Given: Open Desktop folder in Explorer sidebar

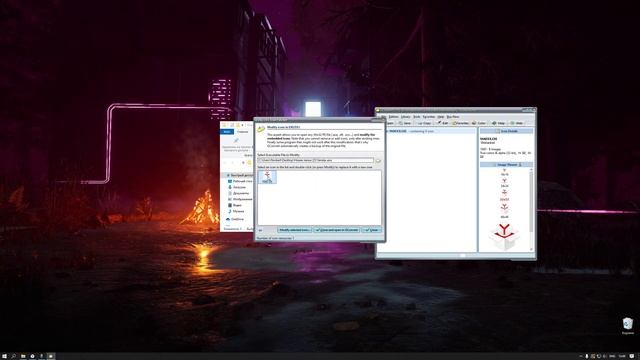Looking at the screenshot, I should pos(241,181).
